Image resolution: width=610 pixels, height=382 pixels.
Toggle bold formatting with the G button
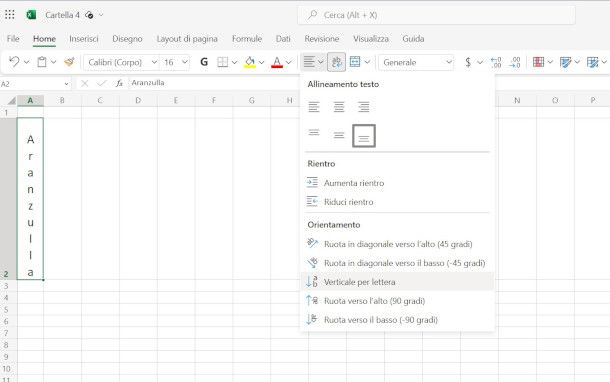point(204,62)
